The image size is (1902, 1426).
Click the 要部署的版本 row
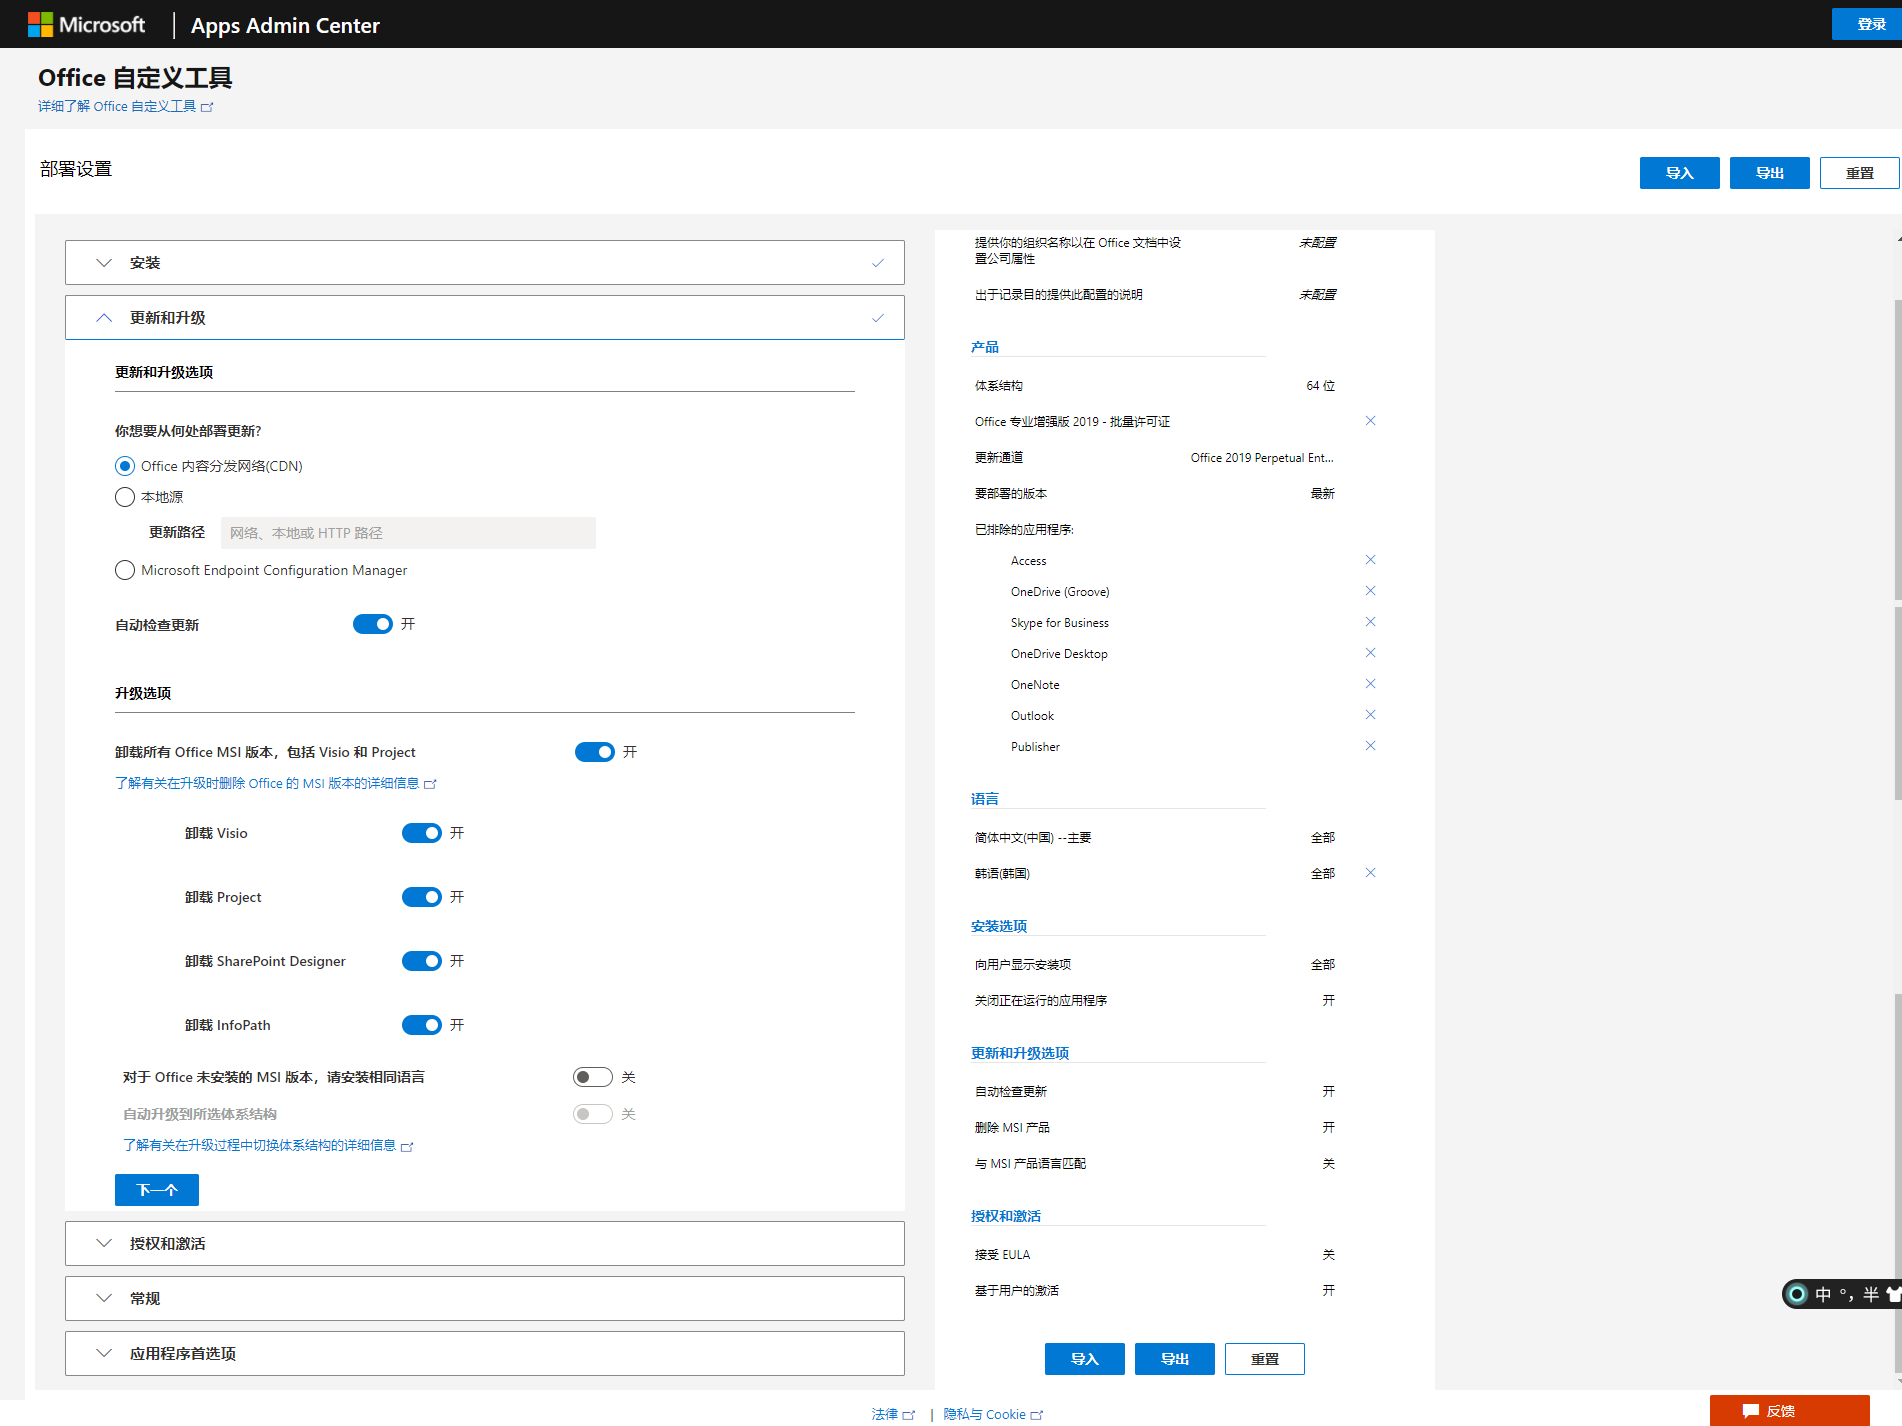[x=1155, y=494]
